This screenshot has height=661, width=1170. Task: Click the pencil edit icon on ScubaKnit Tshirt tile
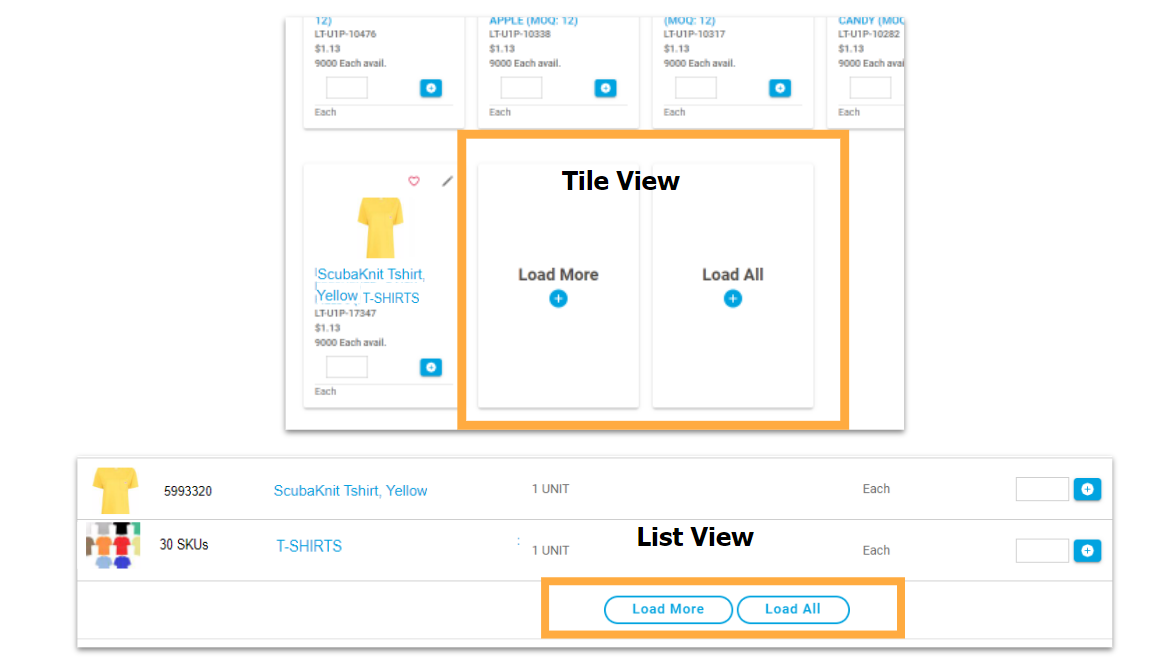pyautogui.click(x=446, y=181)
